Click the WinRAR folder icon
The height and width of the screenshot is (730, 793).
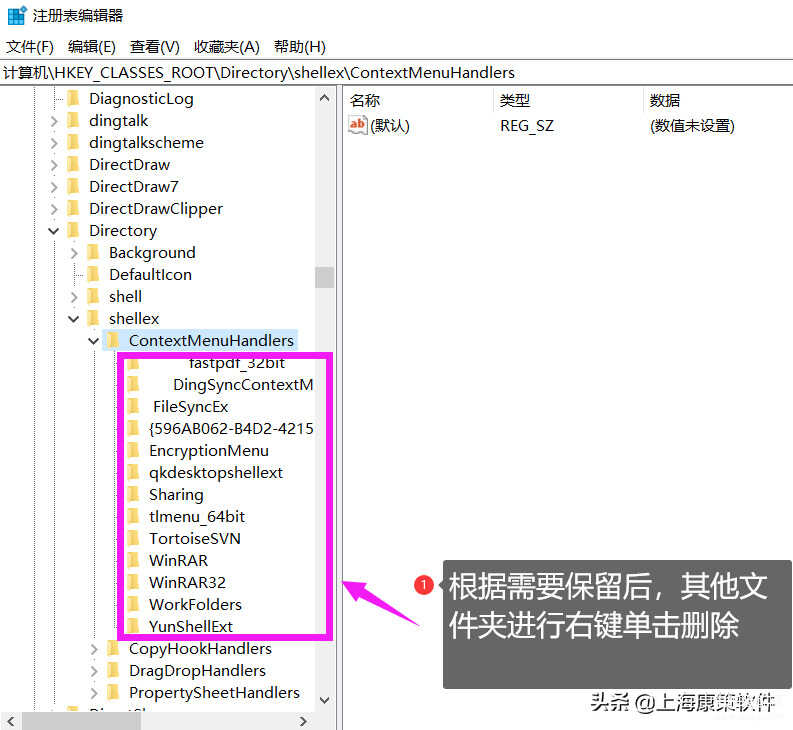pyautogui.click(x=133, y=560)
